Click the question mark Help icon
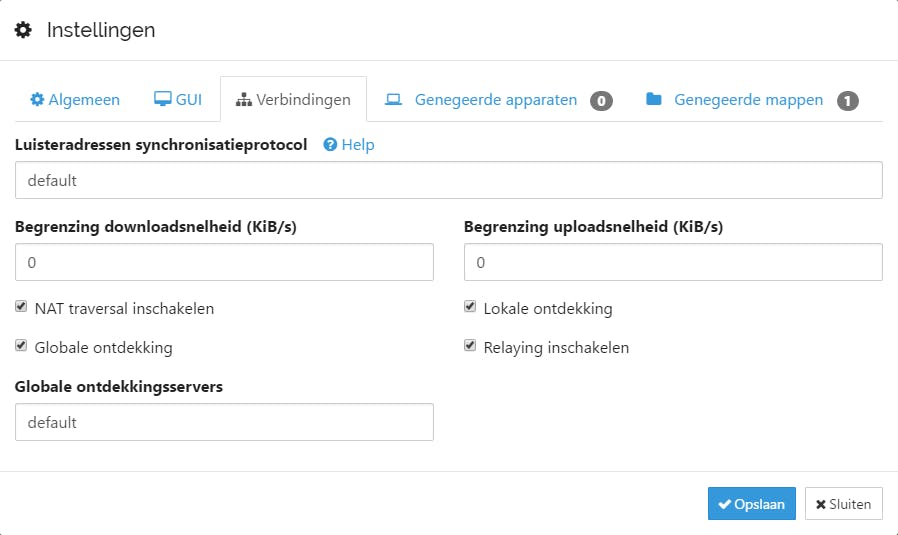The image size is (898, 535). [x=330, y=145]
